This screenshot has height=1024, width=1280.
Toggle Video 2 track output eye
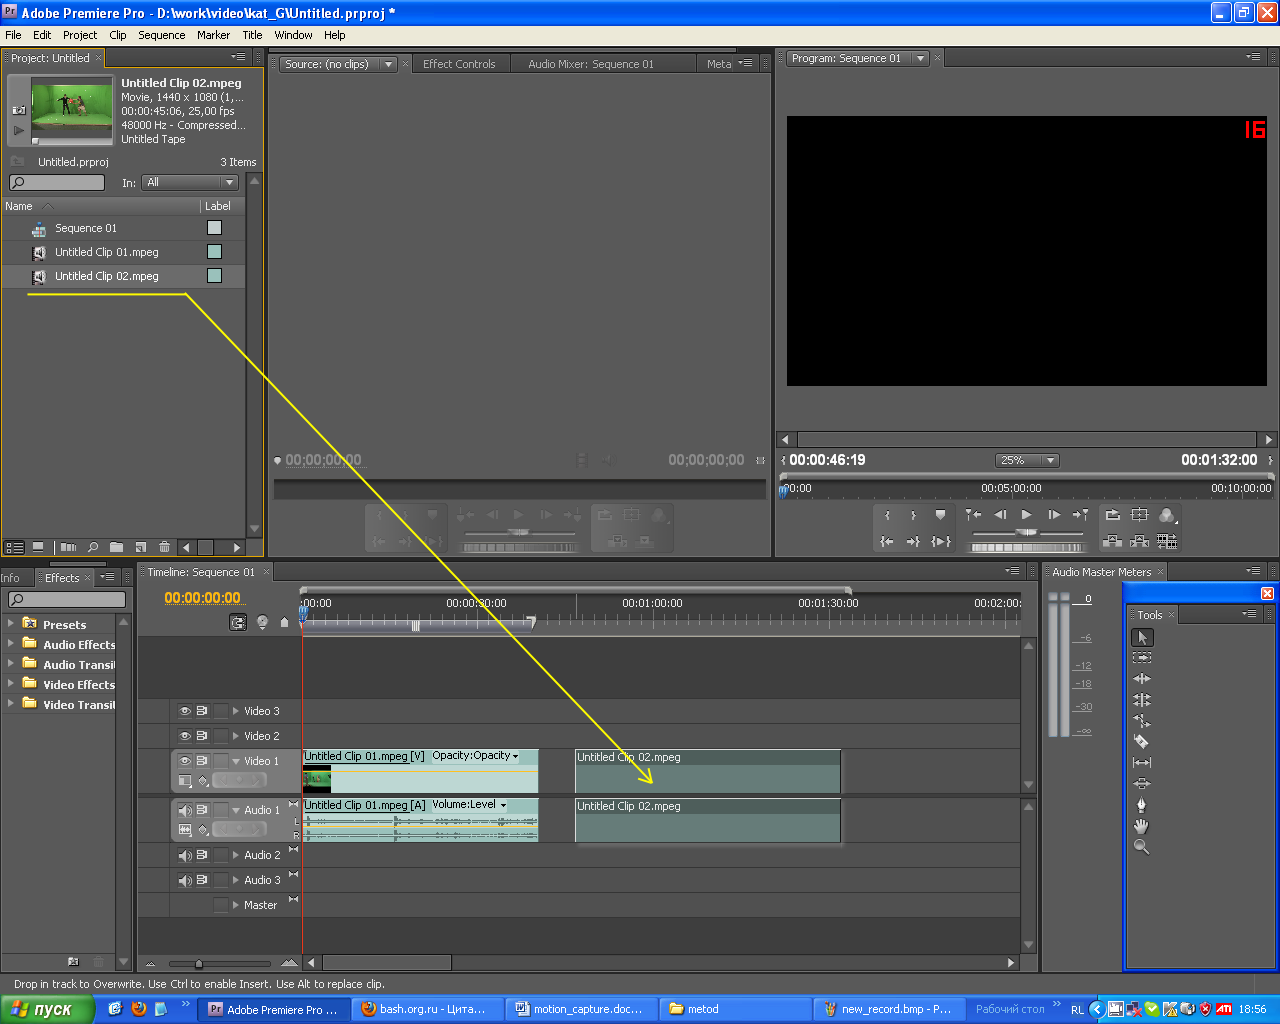[x=185, y=736]
